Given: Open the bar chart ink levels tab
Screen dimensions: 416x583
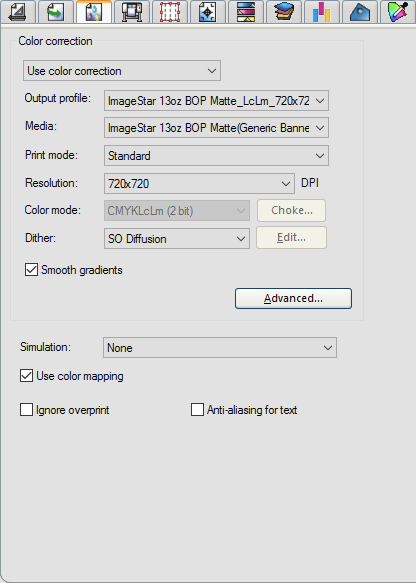Looking at the screenshot, I should click(x=321, y=12).
